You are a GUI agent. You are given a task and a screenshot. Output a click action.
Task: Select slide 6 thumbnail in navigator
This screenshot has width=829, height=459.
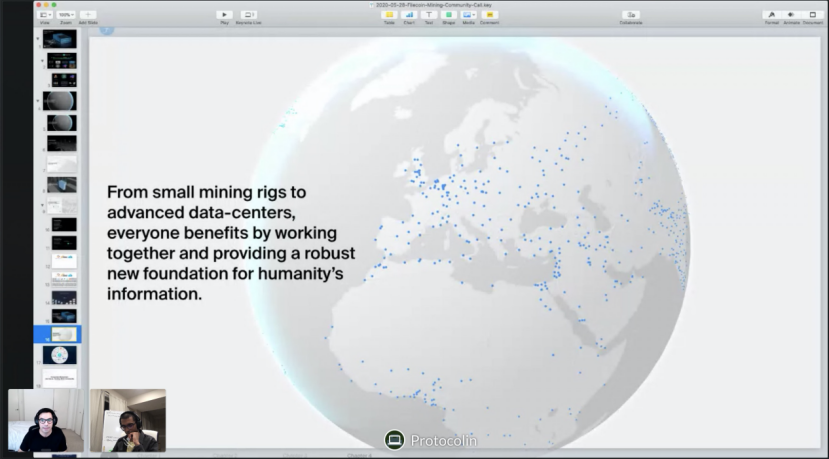click(x=62, y=143)
